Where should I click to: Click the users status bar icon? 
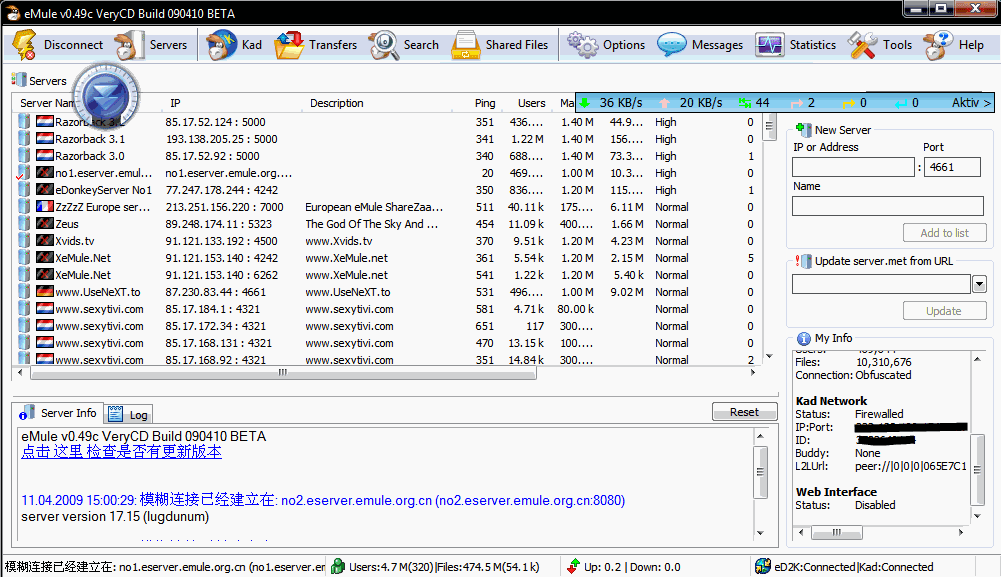point(338,566)
